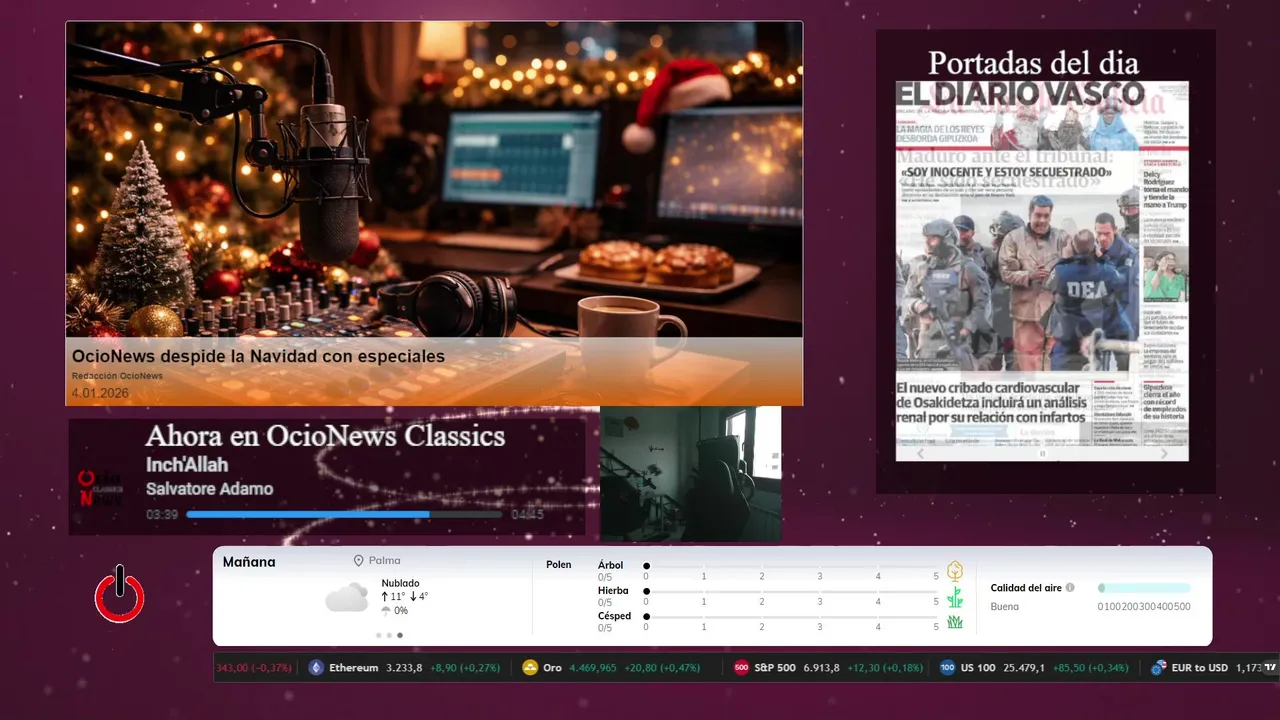
Task: Go to previous newspaper cover arrow
Action: (921, 453)
